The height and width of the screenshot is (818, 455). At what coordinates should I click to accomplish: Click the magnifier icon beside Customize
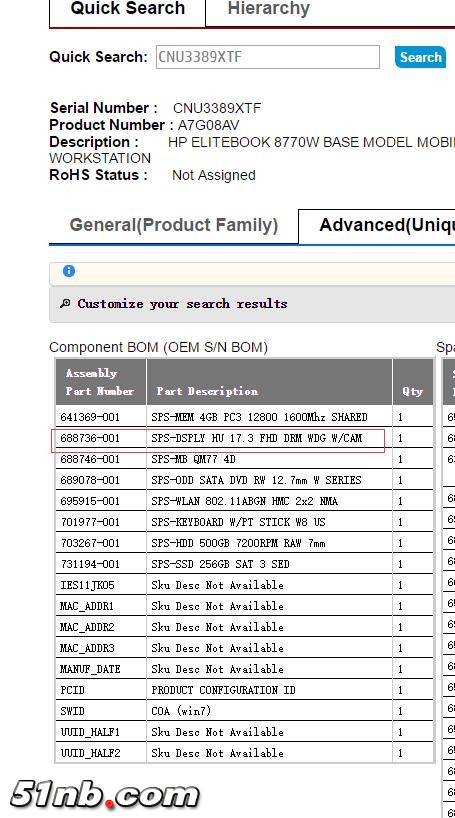tap(65, 304)
